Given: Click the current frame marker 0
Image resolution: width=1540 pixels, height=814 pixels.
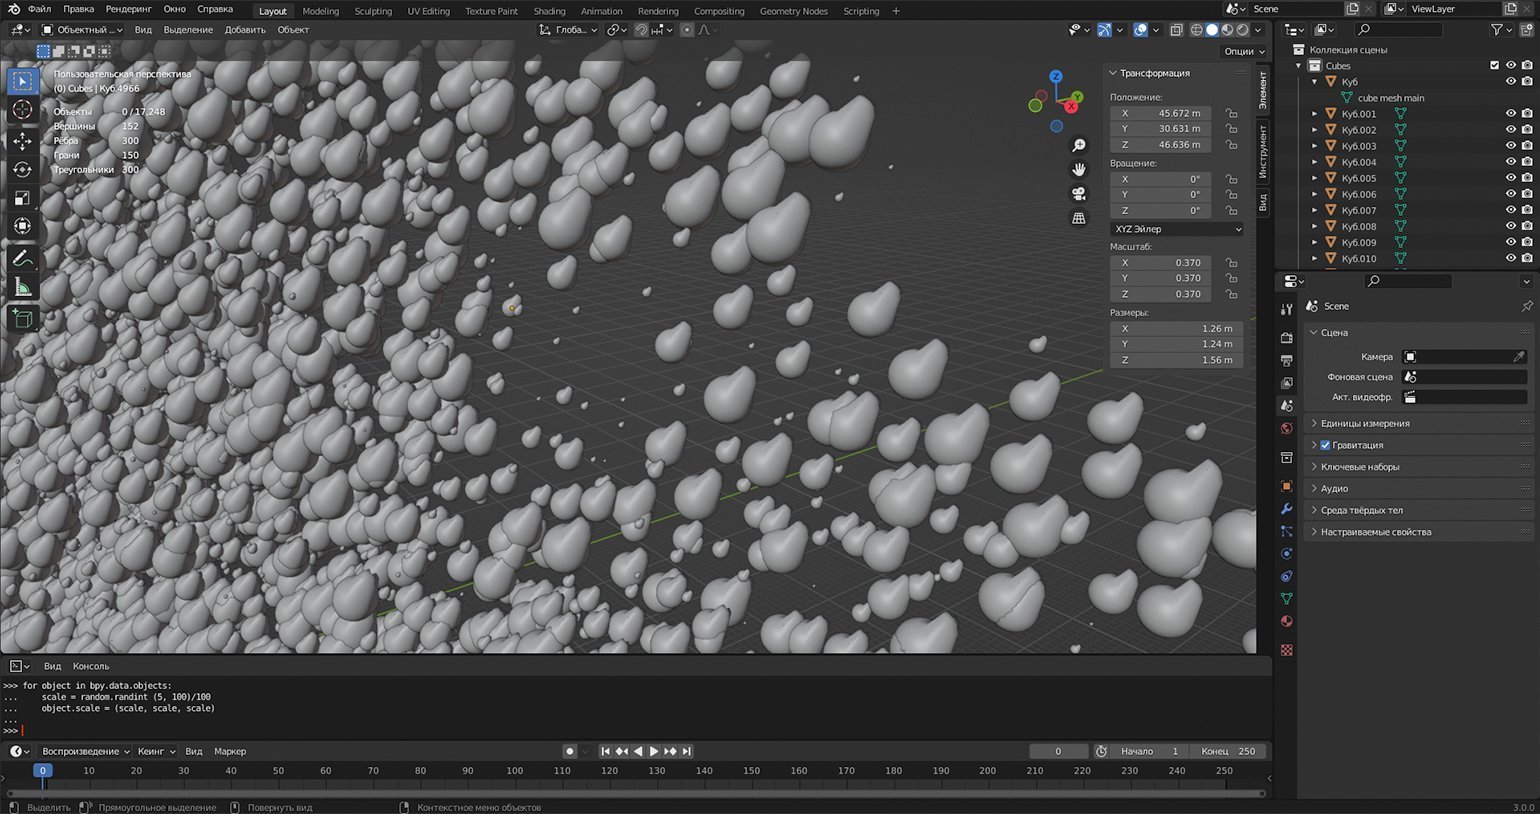Looking at the screenshot, I should [x=42, y=771].
